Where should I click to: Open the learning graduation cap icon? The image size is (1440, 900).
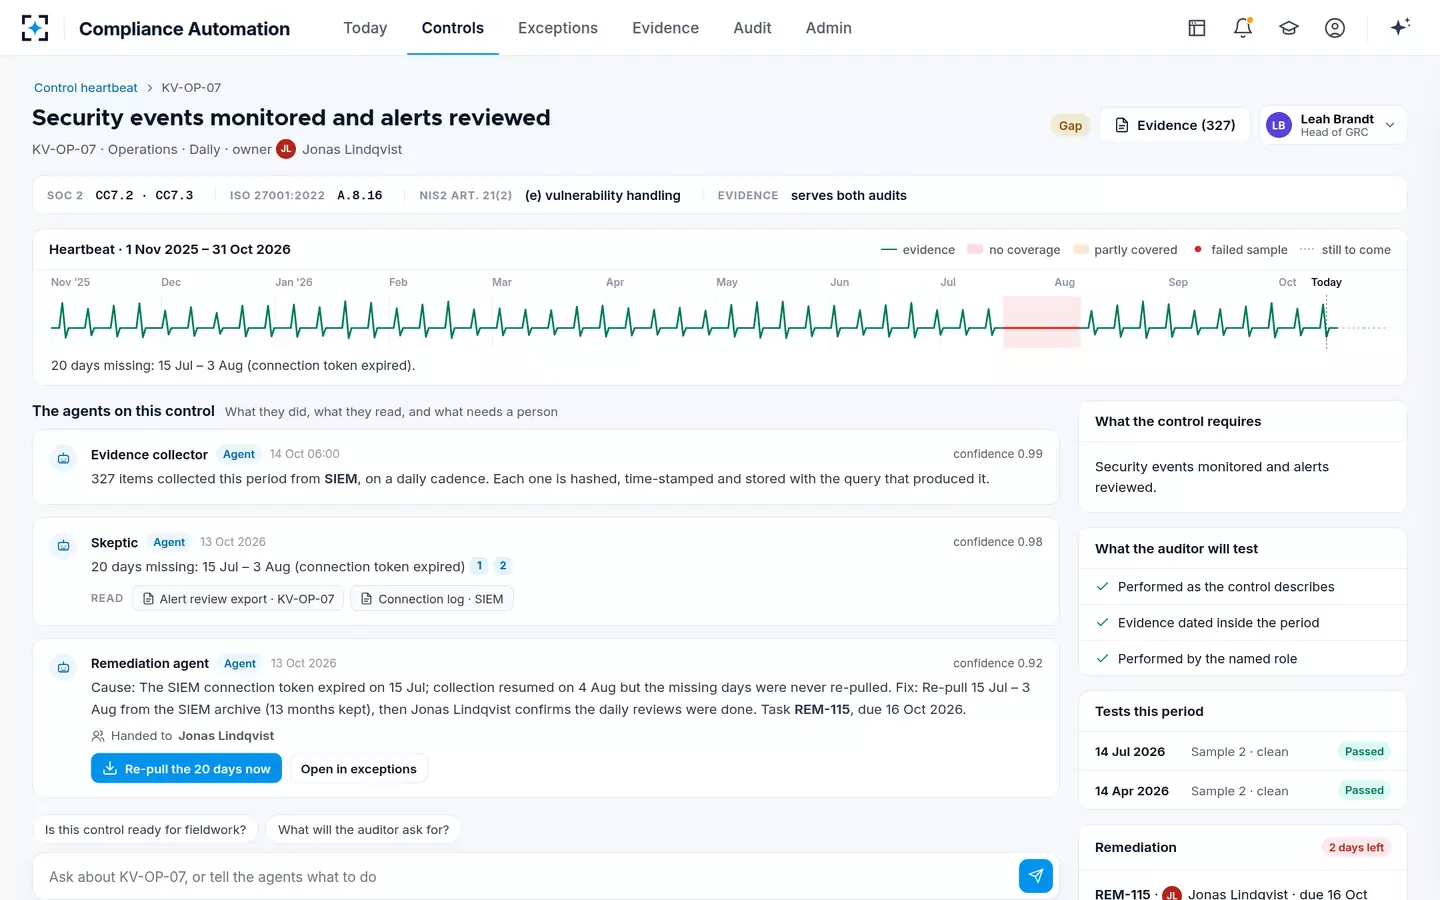pos(1289,28)
